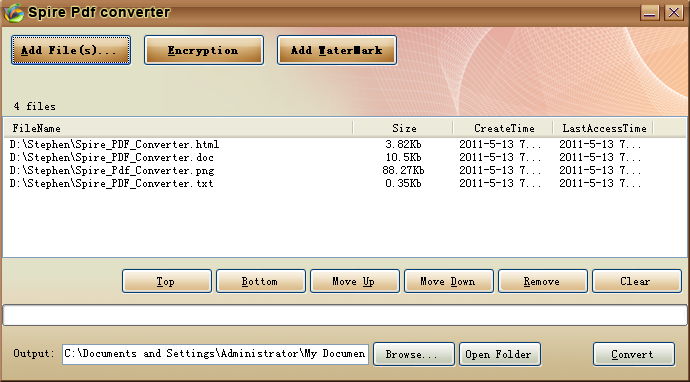Viewport: 690px width, 382px height.
Task: Click the LastAccessTime cell of the .txt row
Action: pyautogui.click(x=600, y=184)
